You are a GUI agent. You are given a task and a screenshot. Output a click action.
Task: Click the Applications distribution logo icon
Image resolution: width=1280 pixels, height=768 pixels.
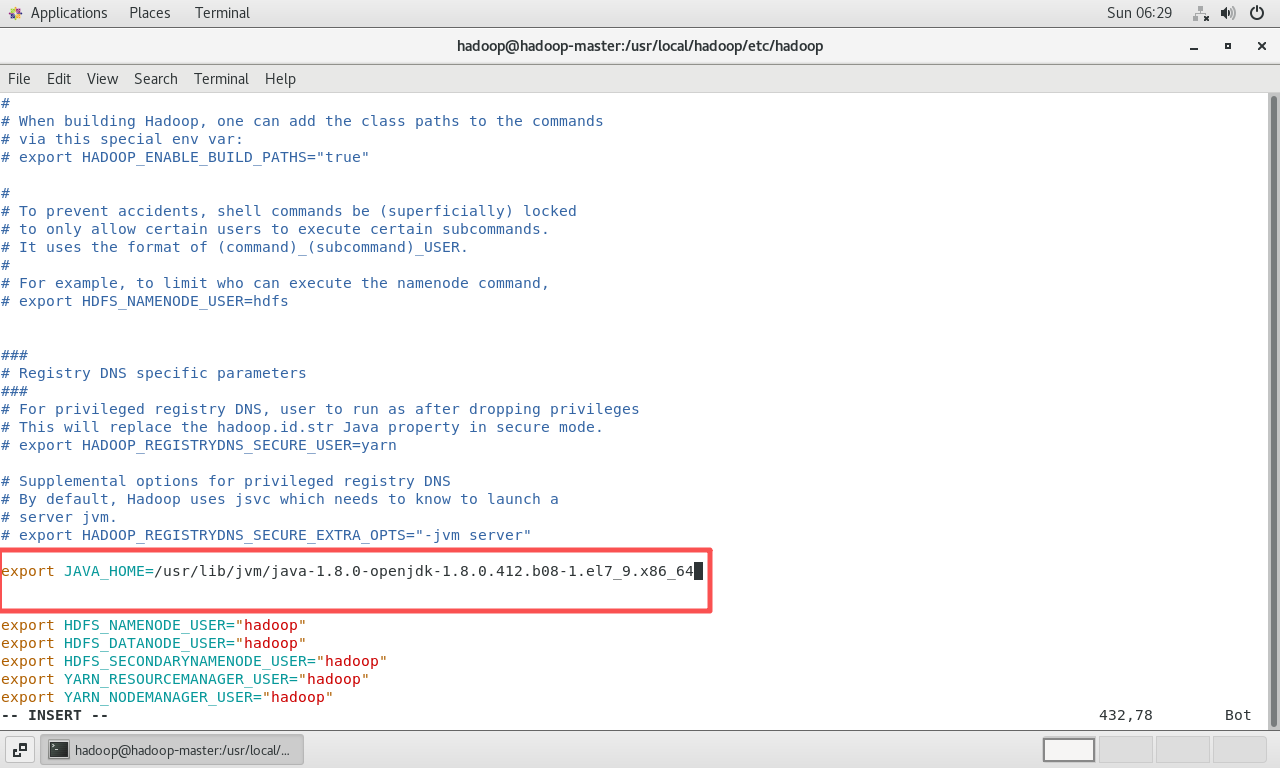[16, 12]
